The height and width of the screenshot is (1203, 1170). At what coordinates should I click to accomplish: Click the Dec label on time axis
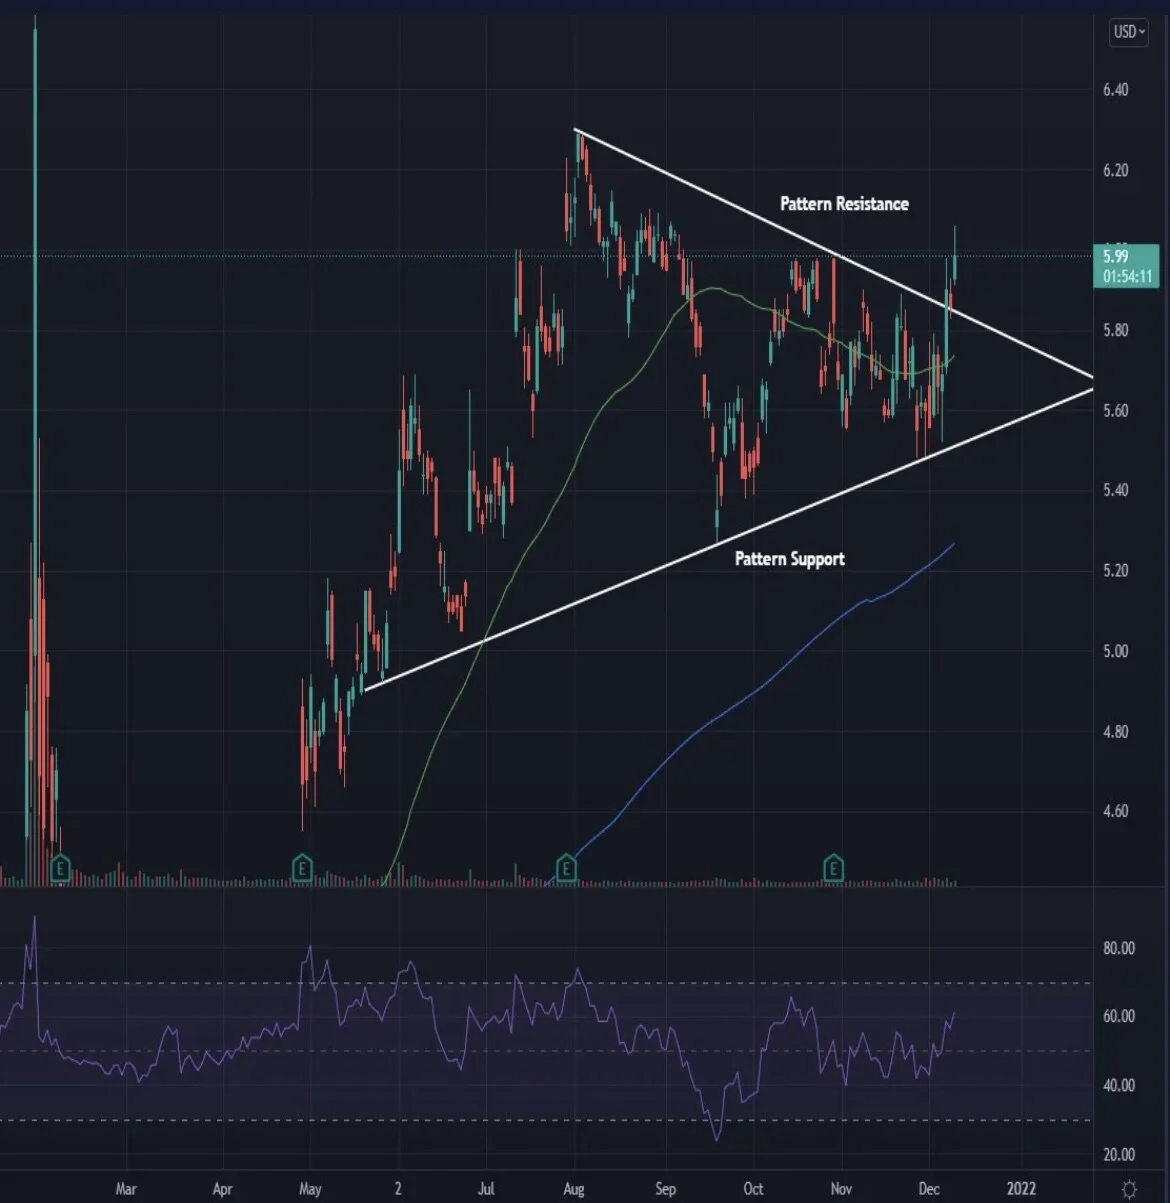[x=929, y=1189]
